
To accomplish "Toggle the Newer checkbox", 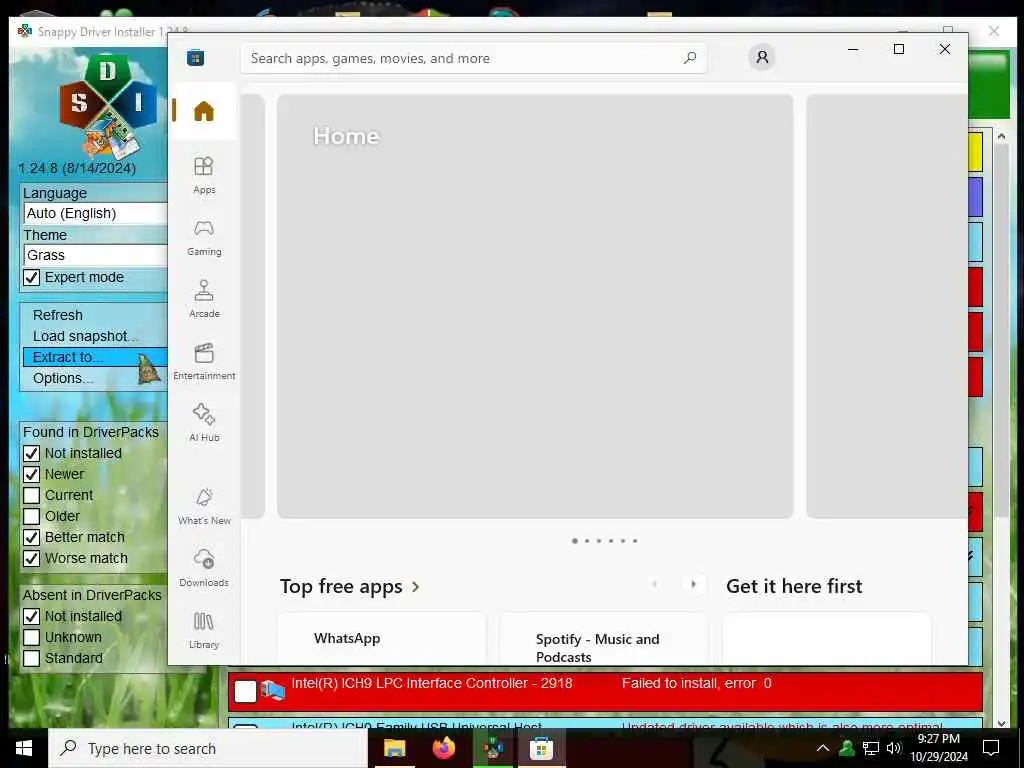I will click(x=31, y=474).
